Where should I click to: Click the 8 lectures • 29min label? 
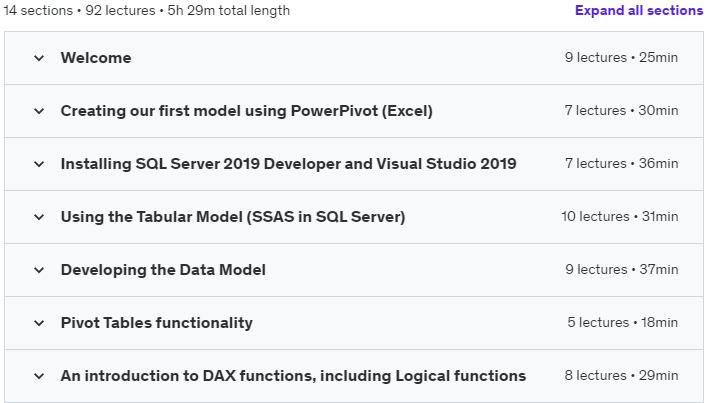(621, 376)
